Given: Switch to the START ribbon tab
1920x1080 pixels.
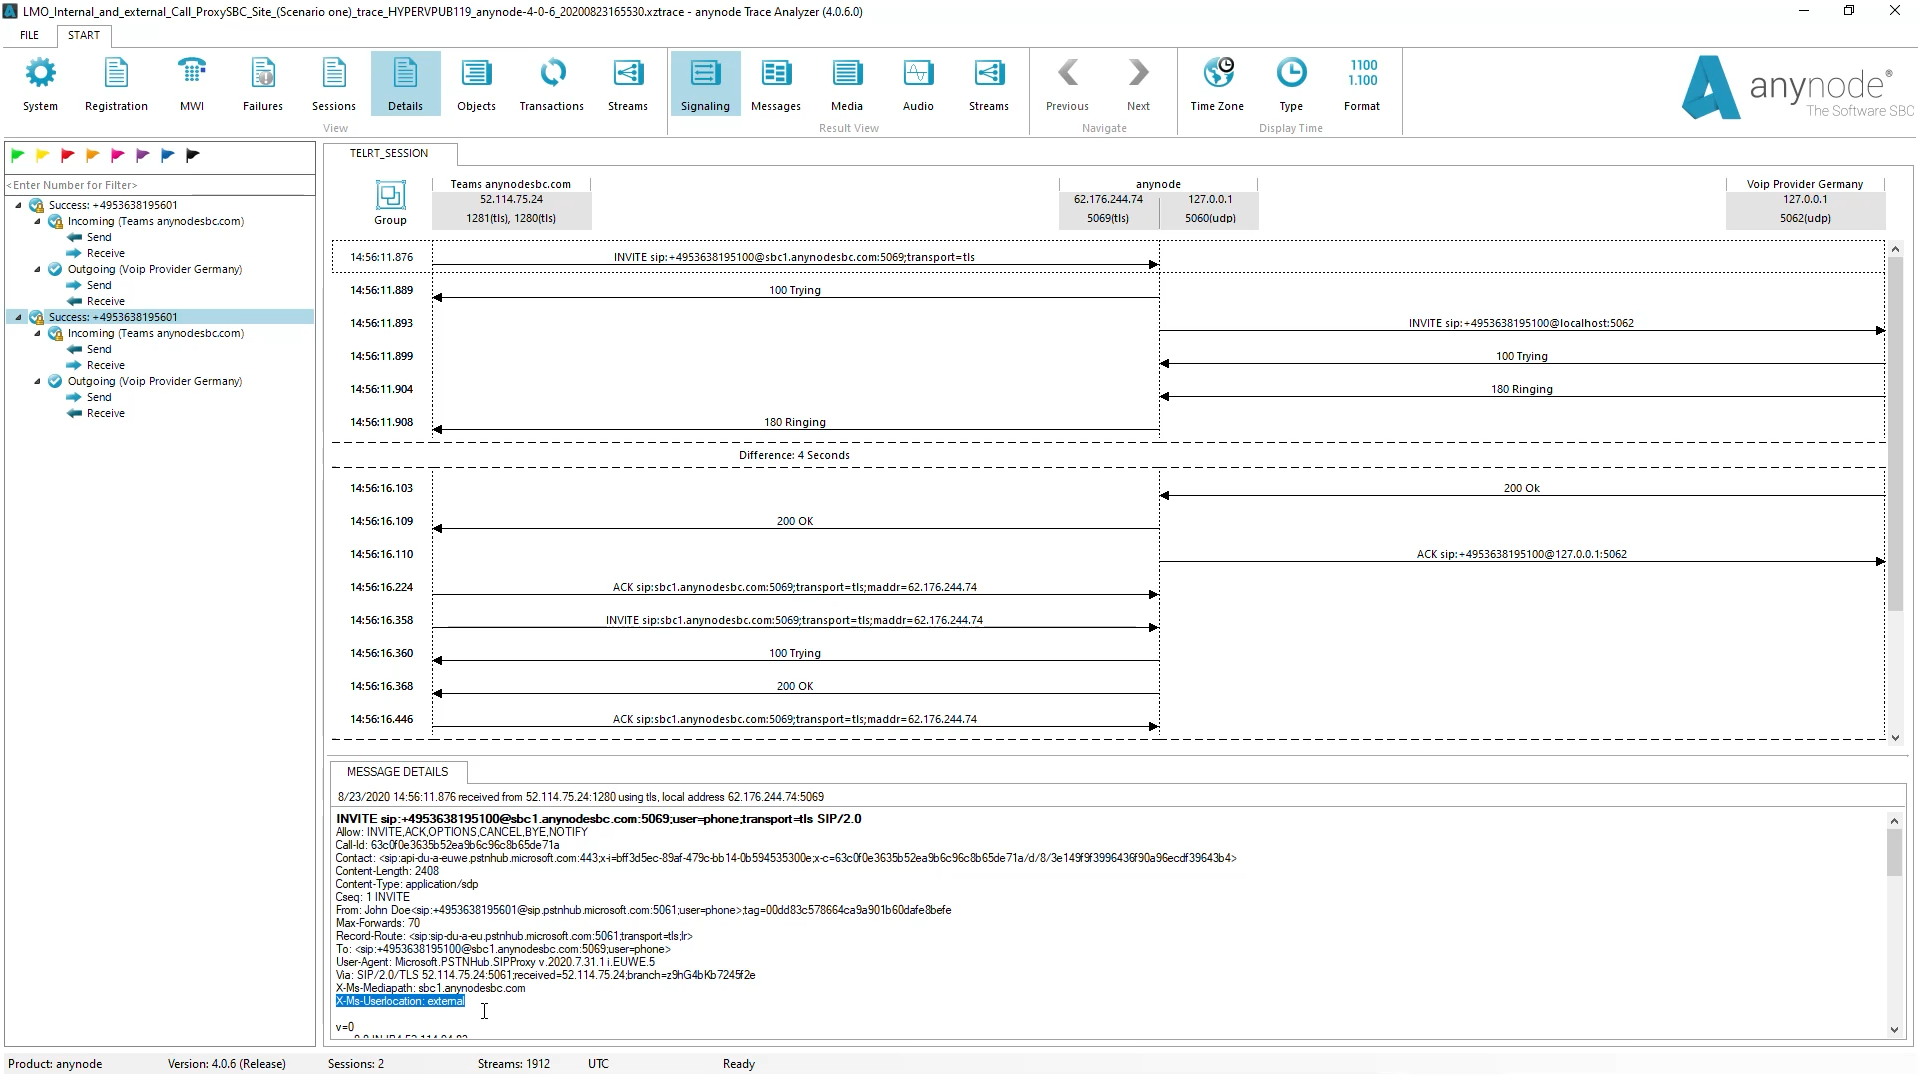Looking at the screenshot, I should [84, 35].
